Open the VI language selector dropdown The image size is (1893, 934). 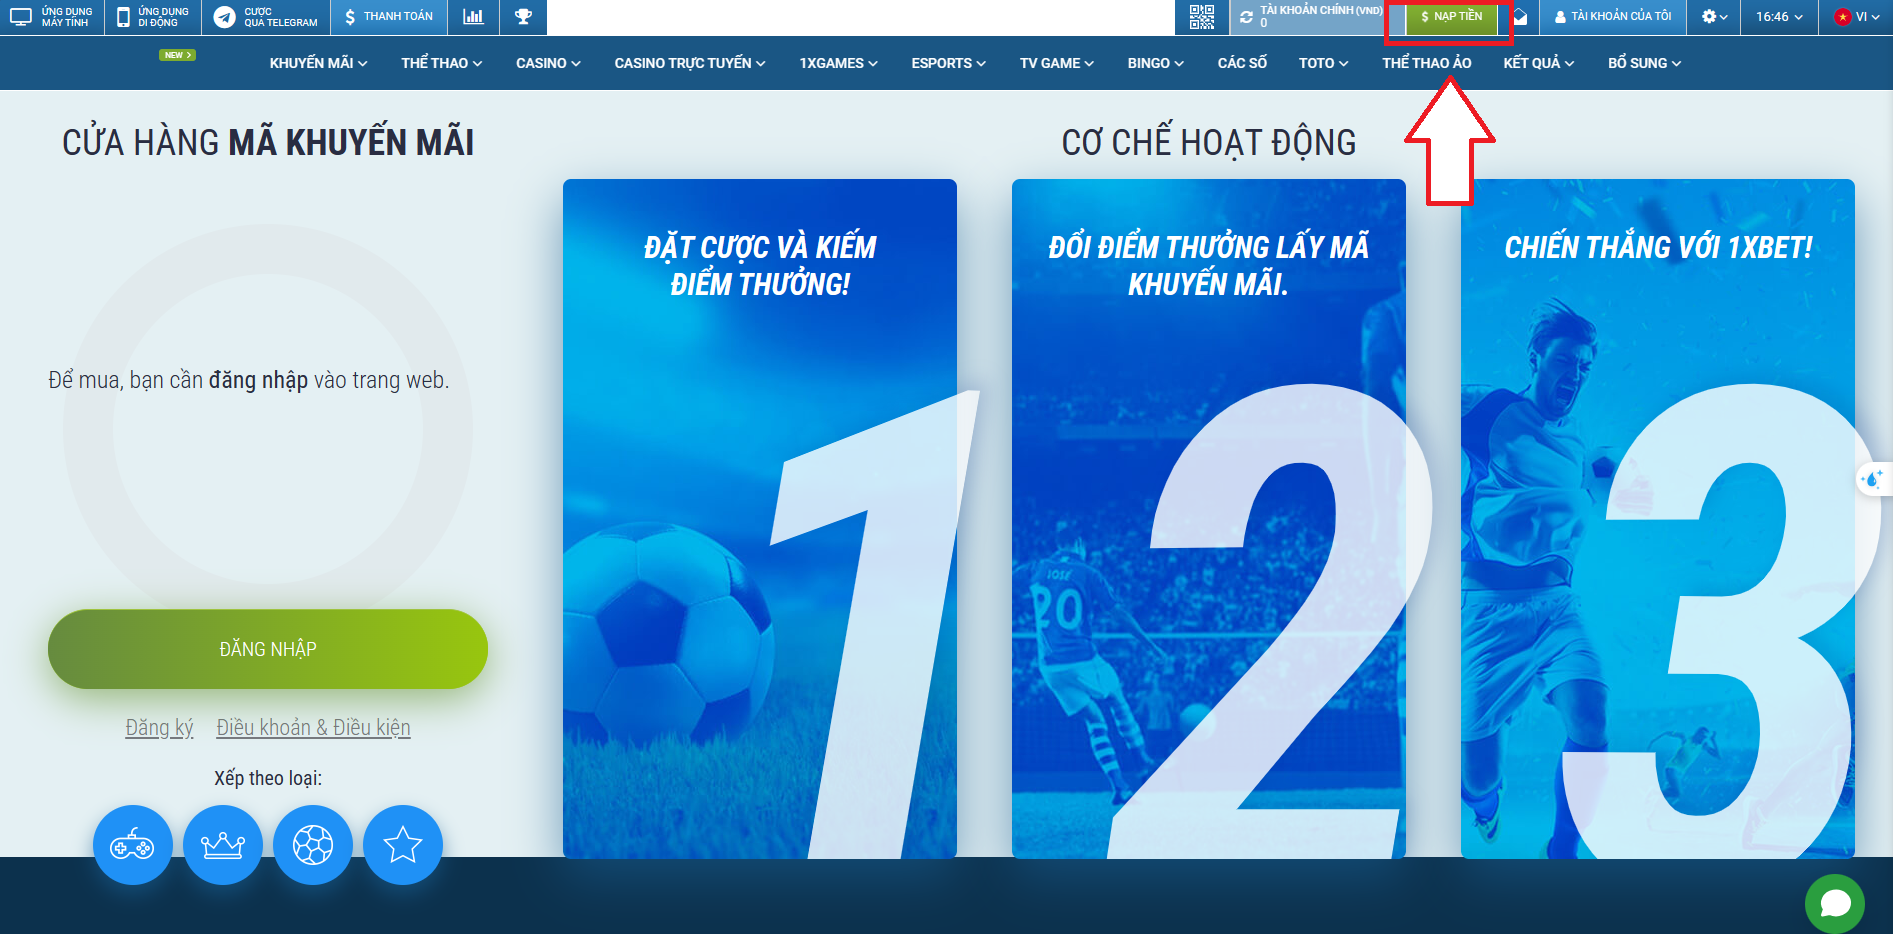tap(1857, 16)
